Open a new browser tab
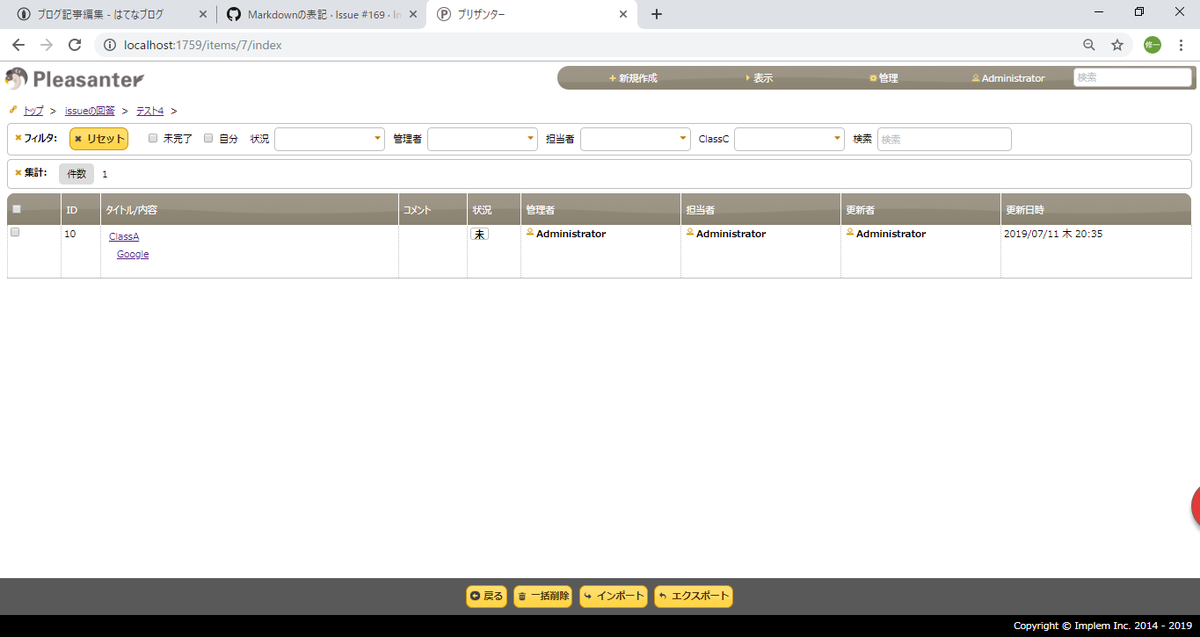Screen dimensions: 1200x637 click(x=657, y=14)
